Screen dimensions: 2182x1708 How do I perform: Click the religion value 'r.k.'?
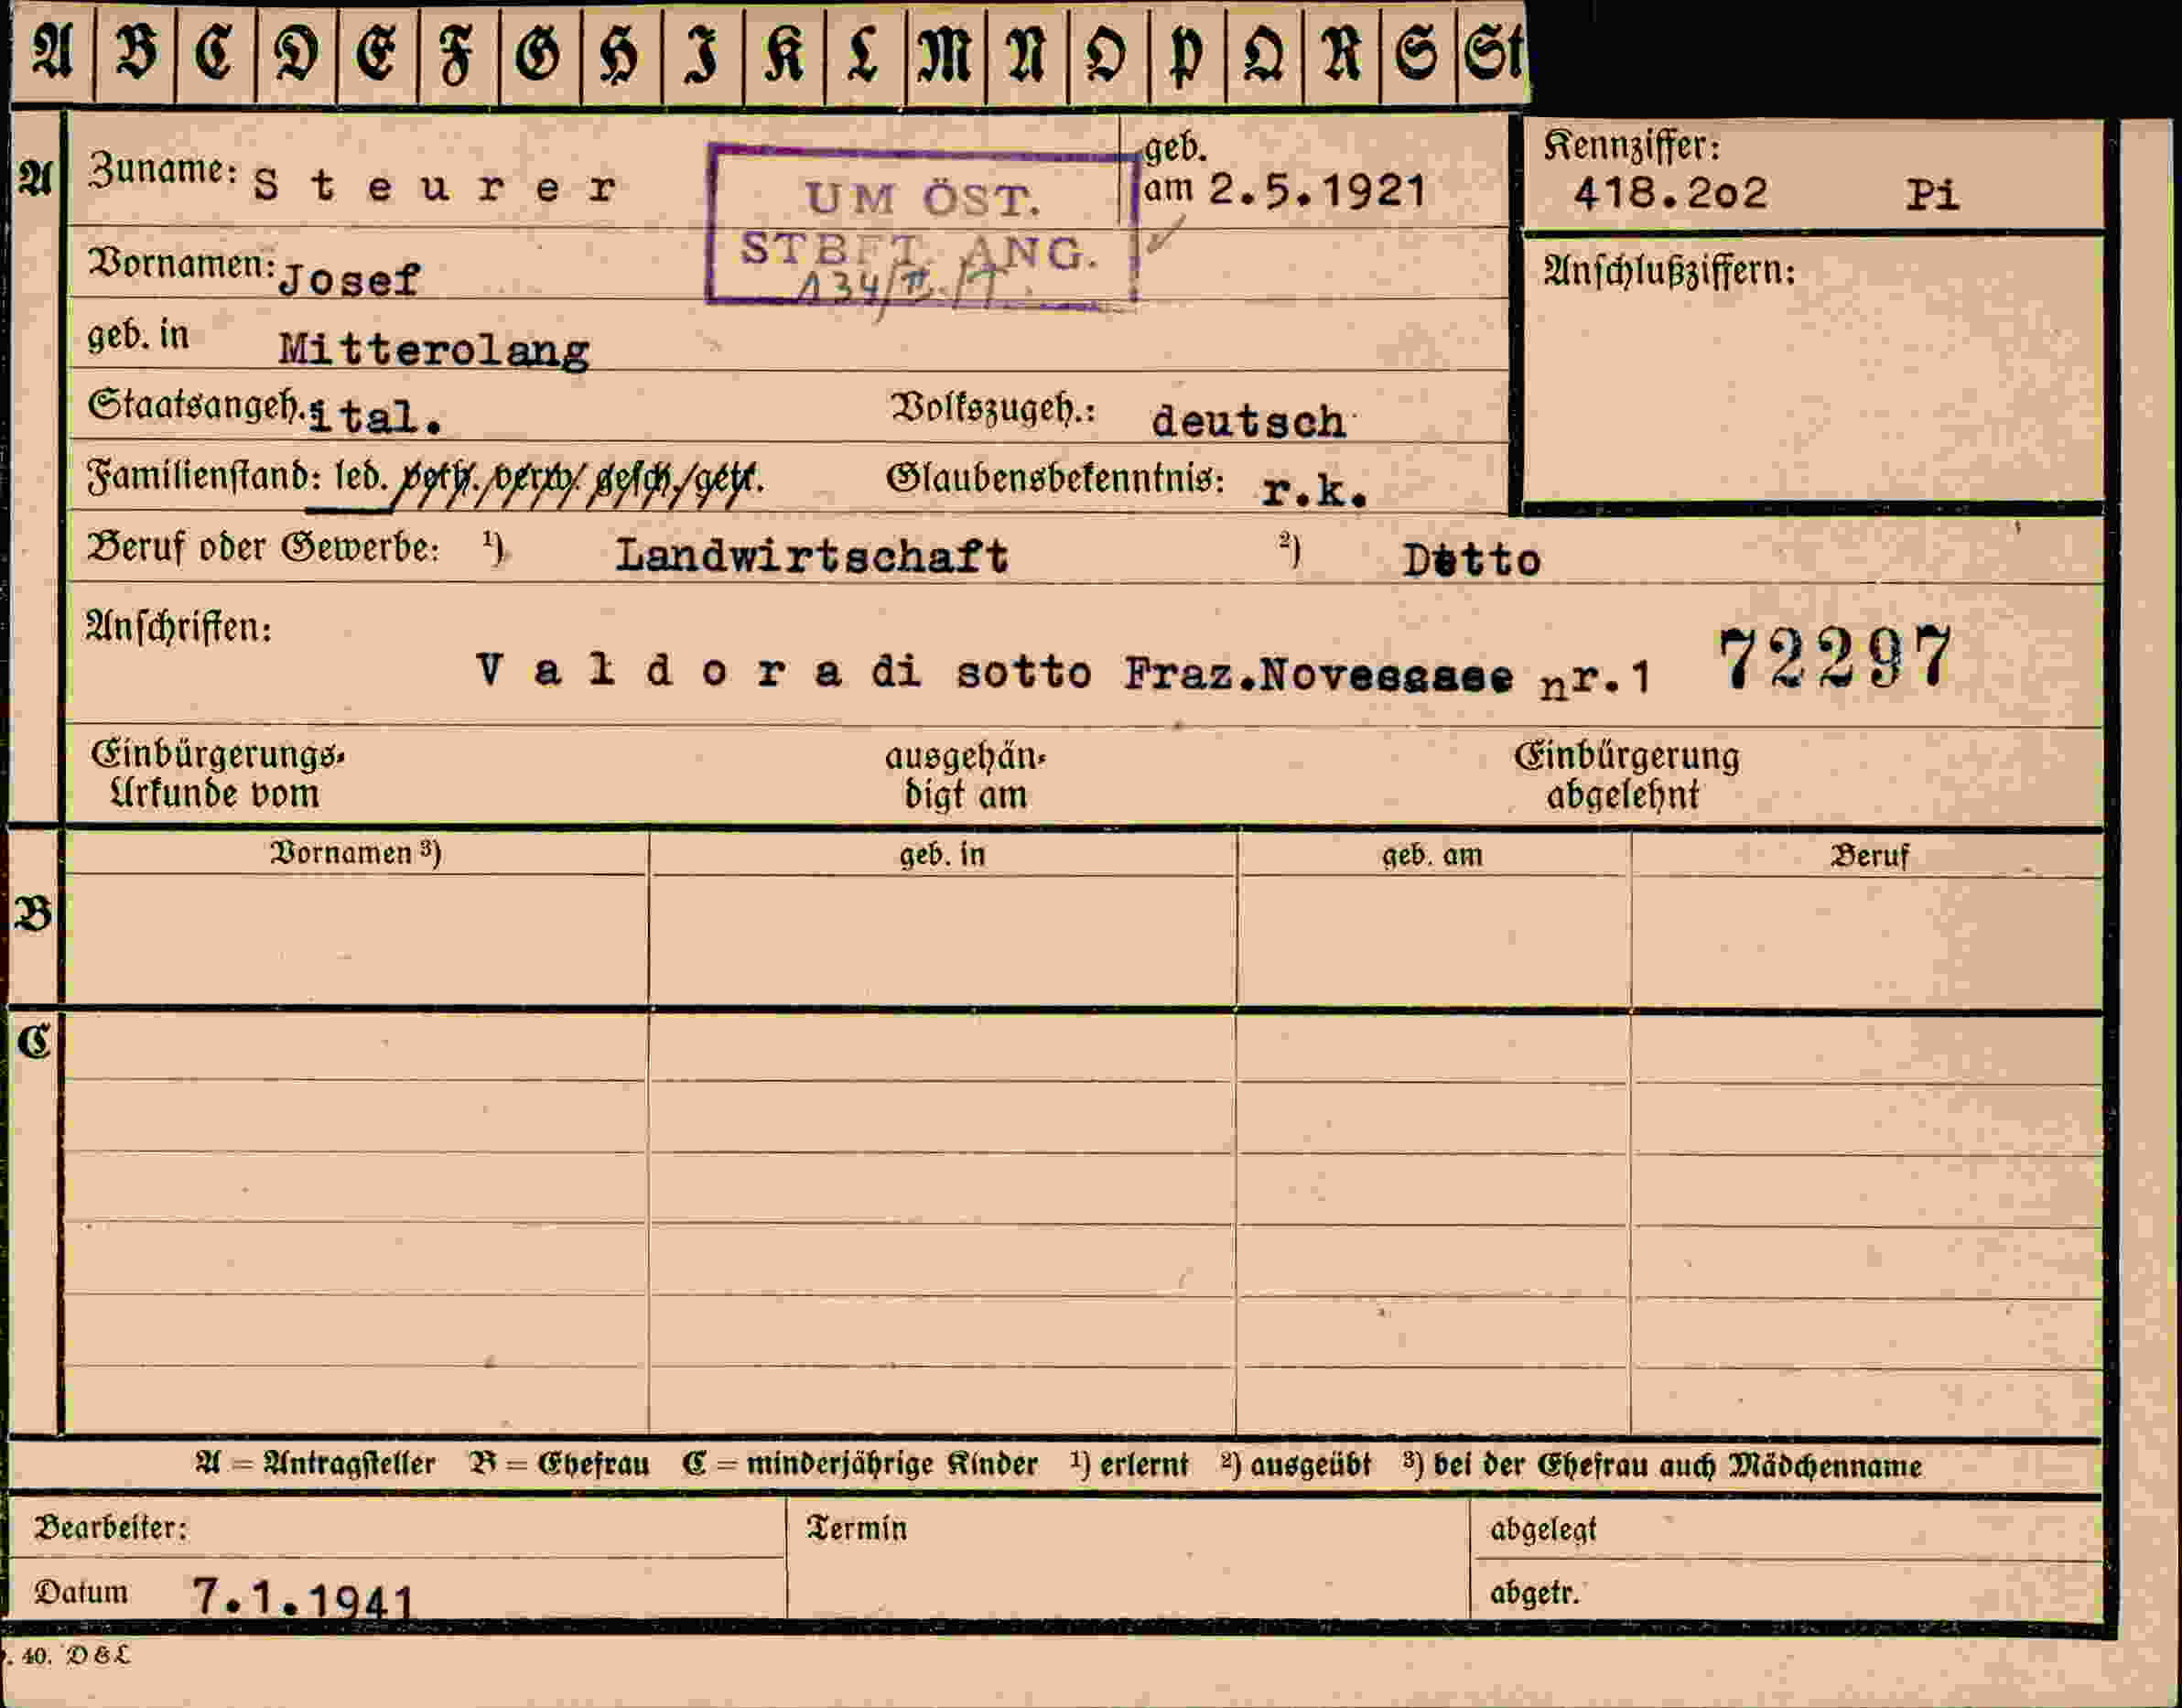click(1314, 490)
